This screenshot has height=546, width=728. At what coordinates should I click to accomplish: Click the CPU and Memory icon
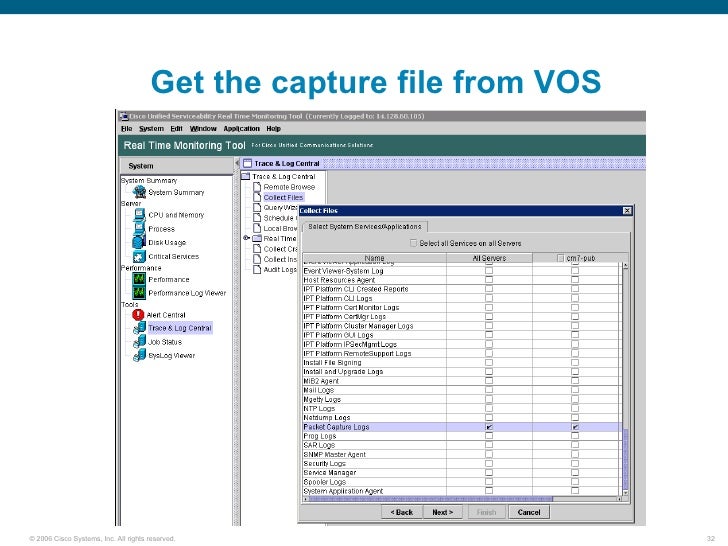point(139,215)
